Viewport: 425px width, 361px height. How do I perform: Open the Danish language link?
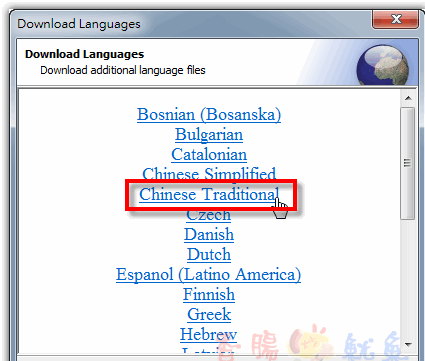point(209,234)
